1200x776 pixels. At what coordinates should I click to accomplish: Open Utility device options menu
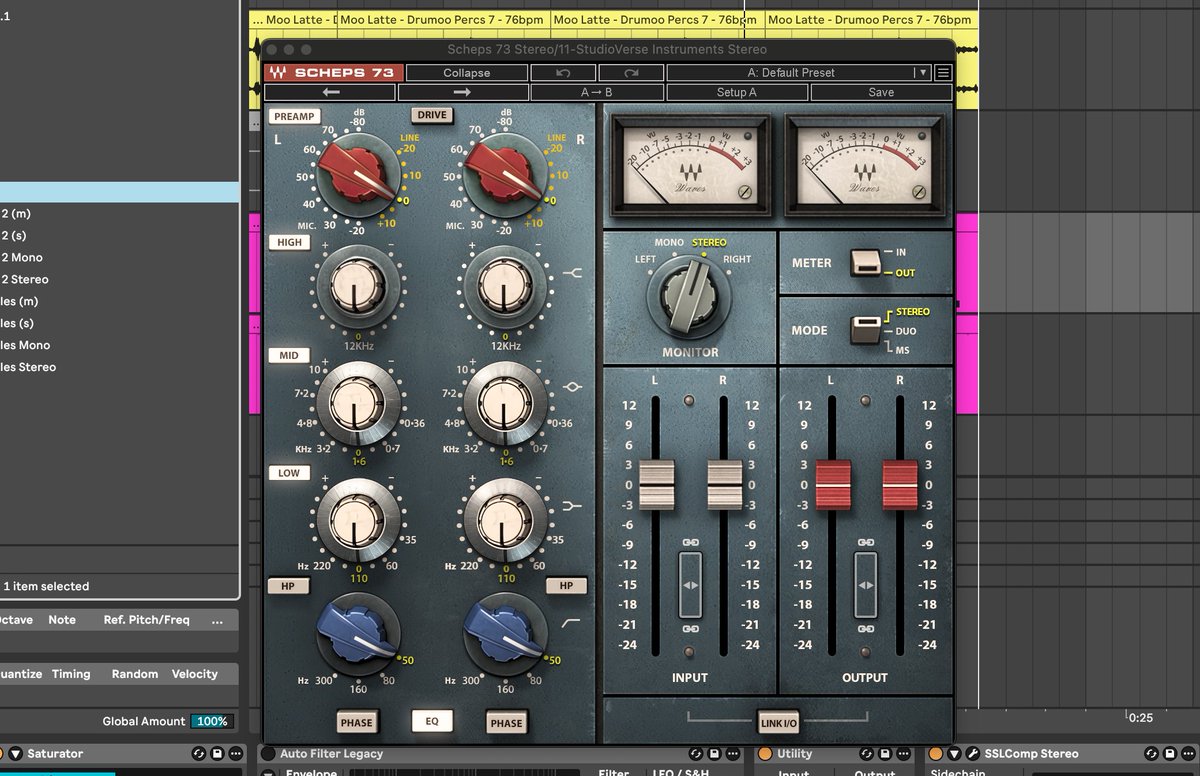904,754
